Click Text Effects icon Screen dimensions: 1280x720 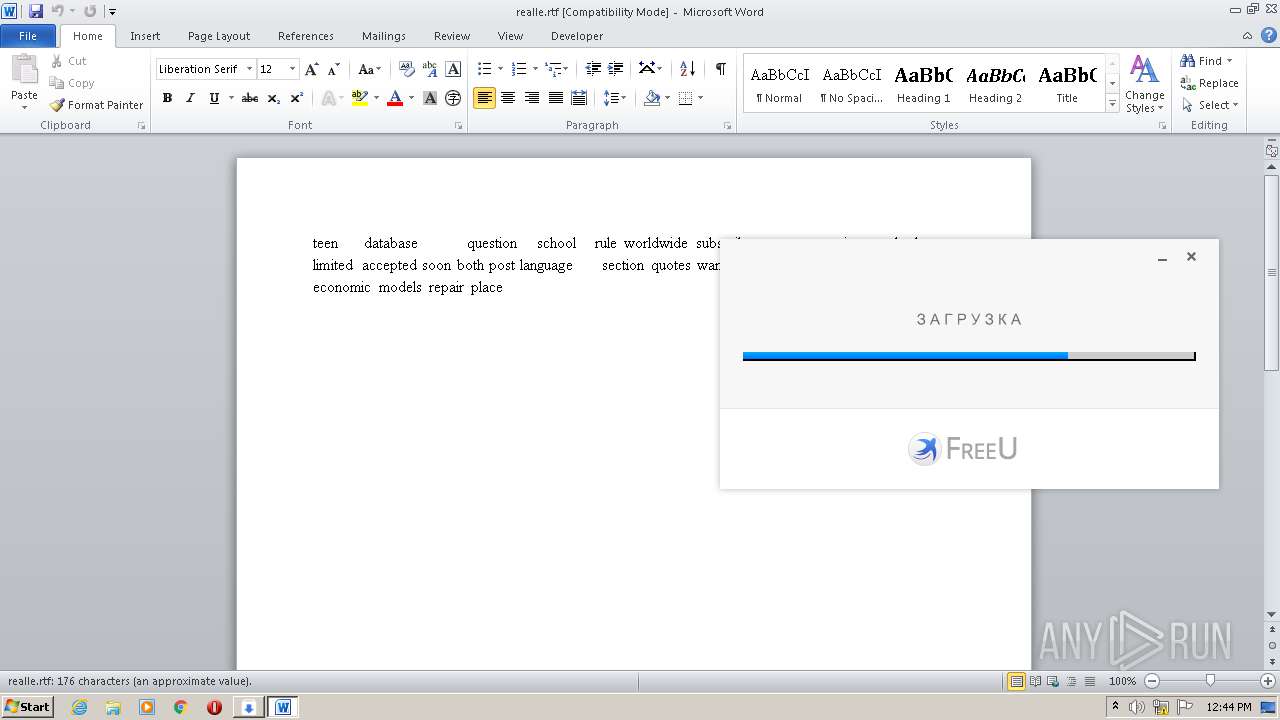(327, 98)
